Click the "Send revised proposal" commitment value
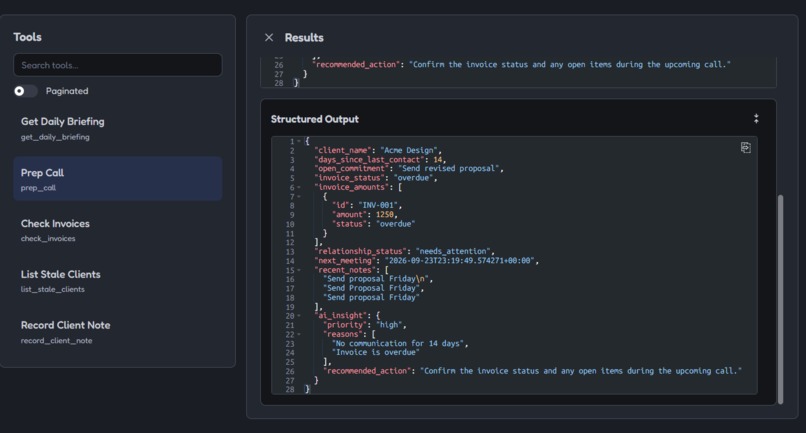This screenshot has height=433, width=806. point(449,169)
